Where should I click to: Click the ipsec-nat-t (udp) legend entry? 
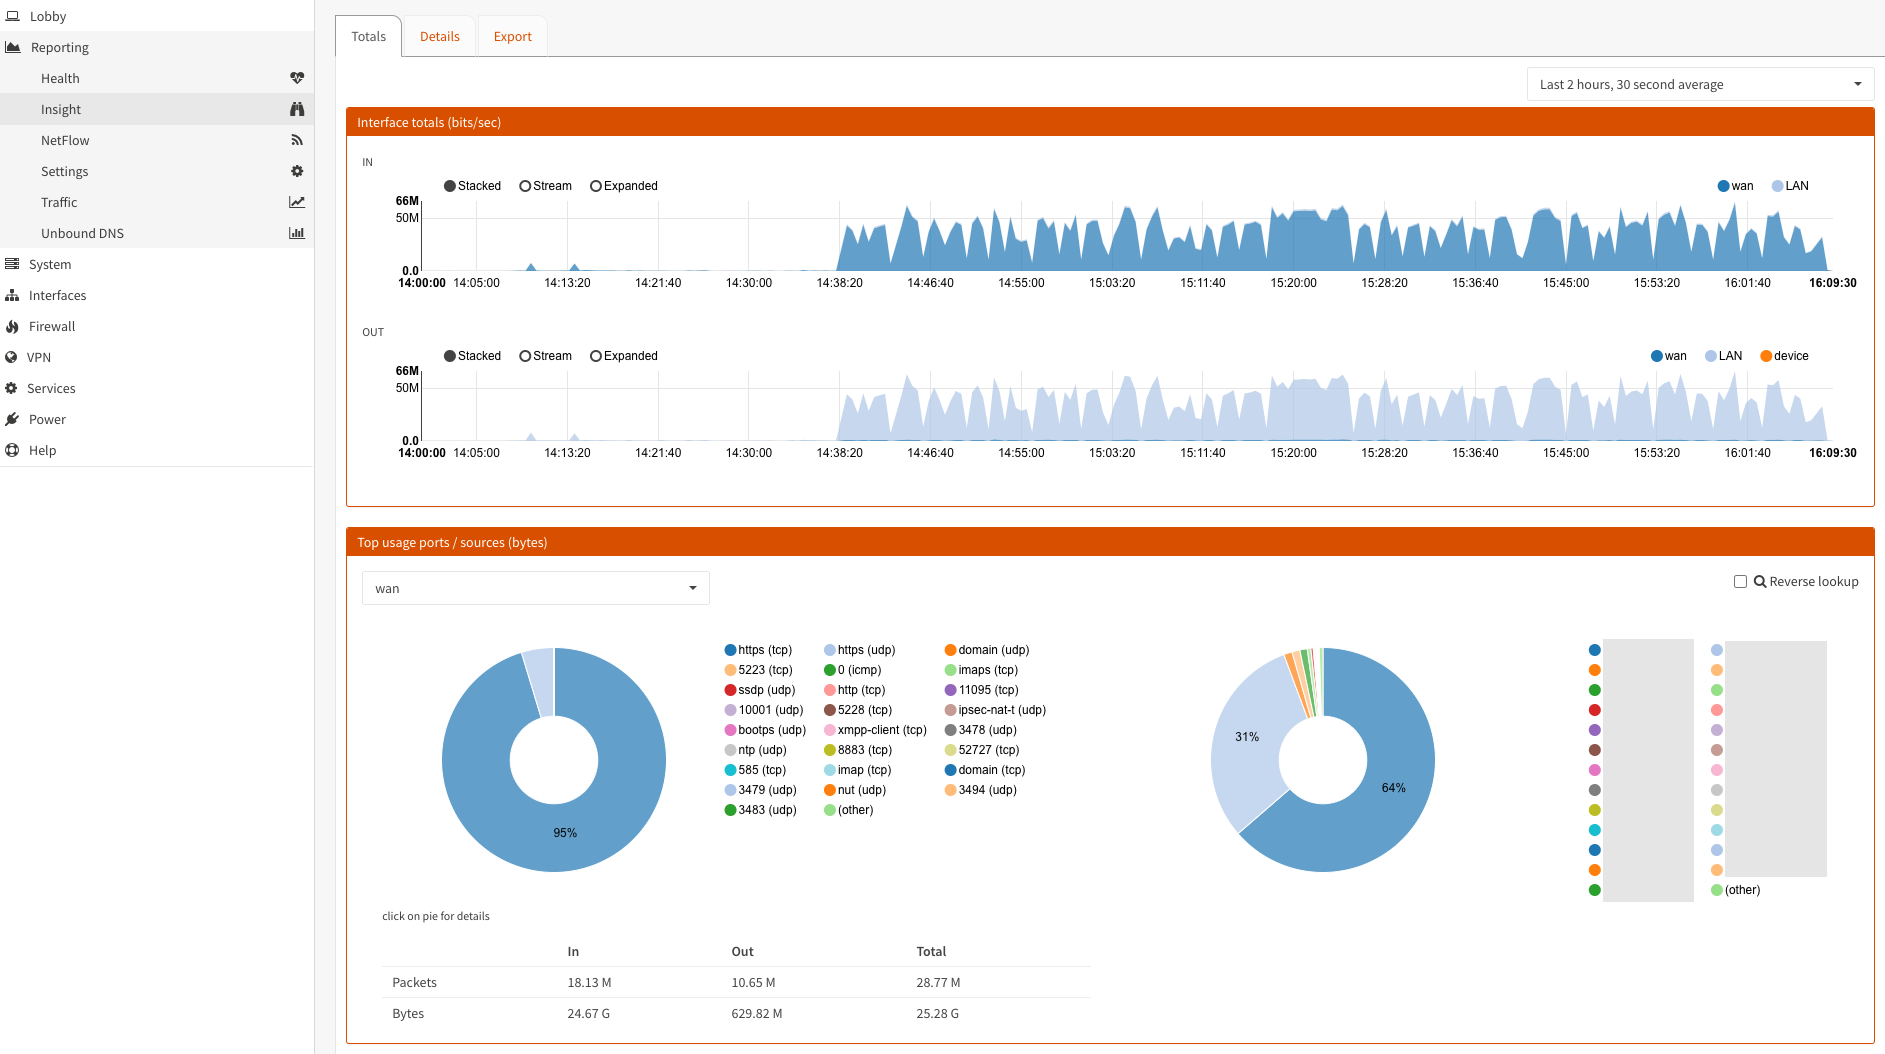(x=995, y=710)
